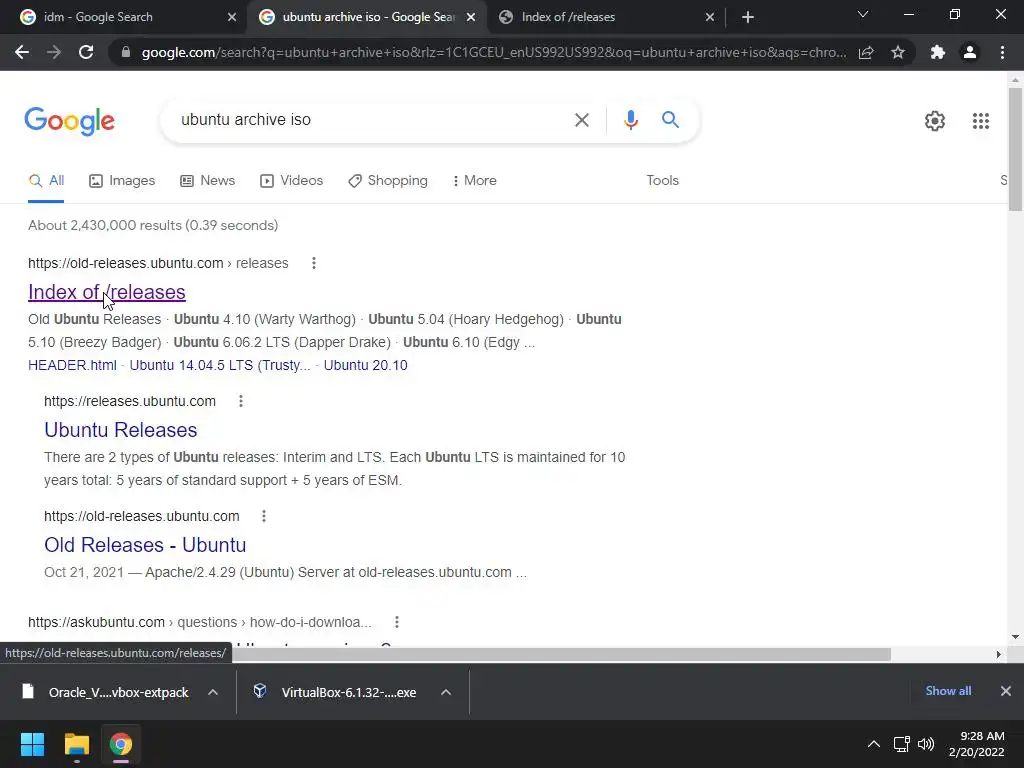Screen dimensions: 1024x768
Task: Open the volume tray icon
Action: click(x=925, y=744)
